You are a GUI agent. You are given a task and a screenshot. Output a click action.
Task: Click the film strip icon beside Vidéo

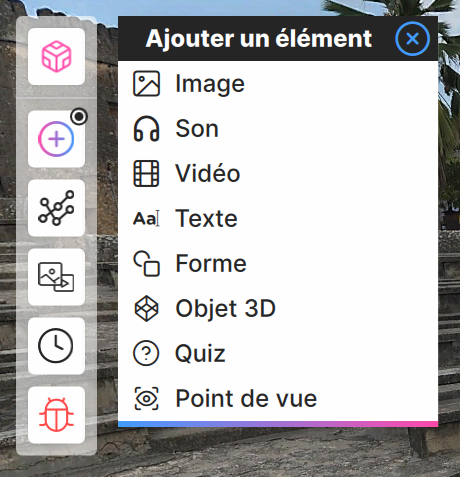(146, 174)
